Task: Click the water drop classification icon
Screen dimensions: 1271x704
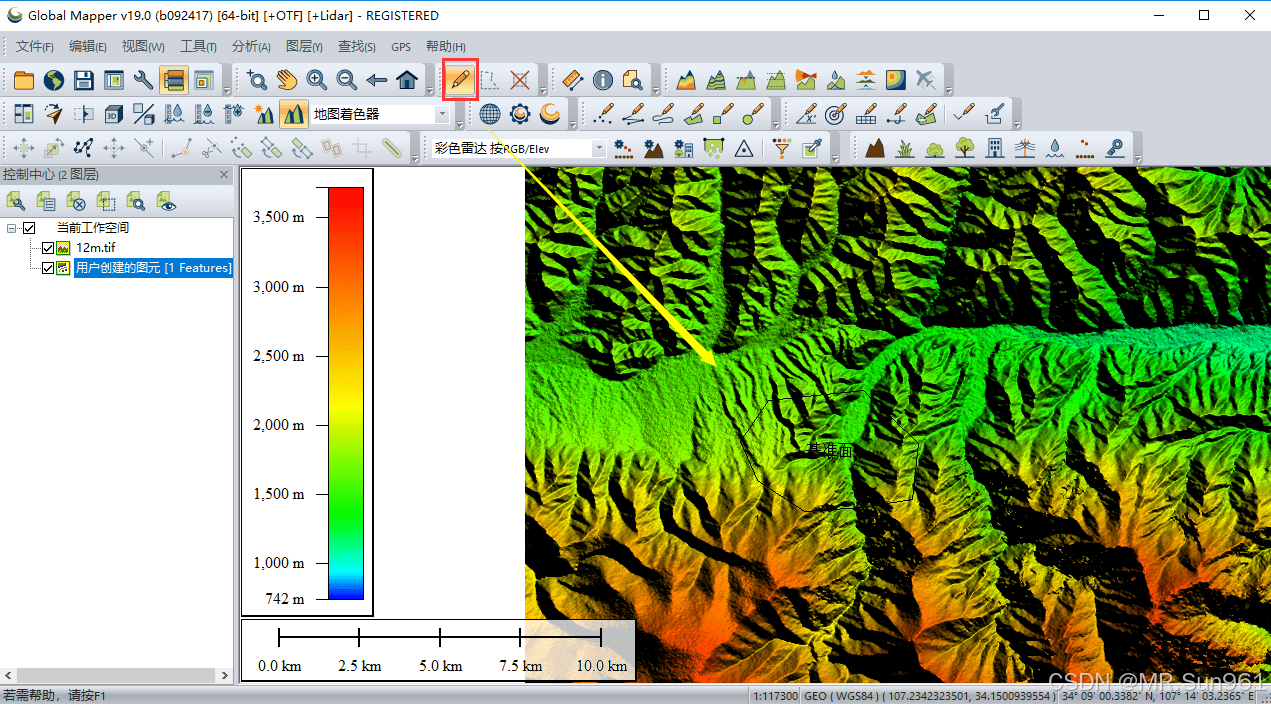Action: pyautogui.click(x=1054, y=148)
